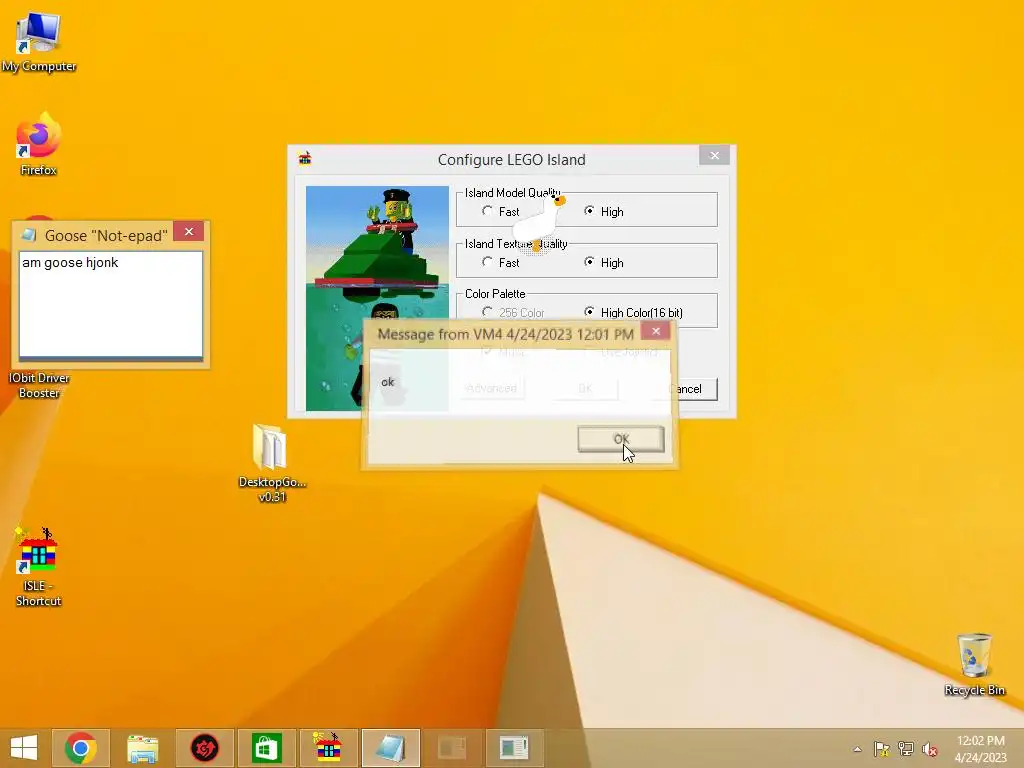Launch Google Chrome from the taskbar
Viewport: 1024px width, 768px height.
[x=80, y=748]
